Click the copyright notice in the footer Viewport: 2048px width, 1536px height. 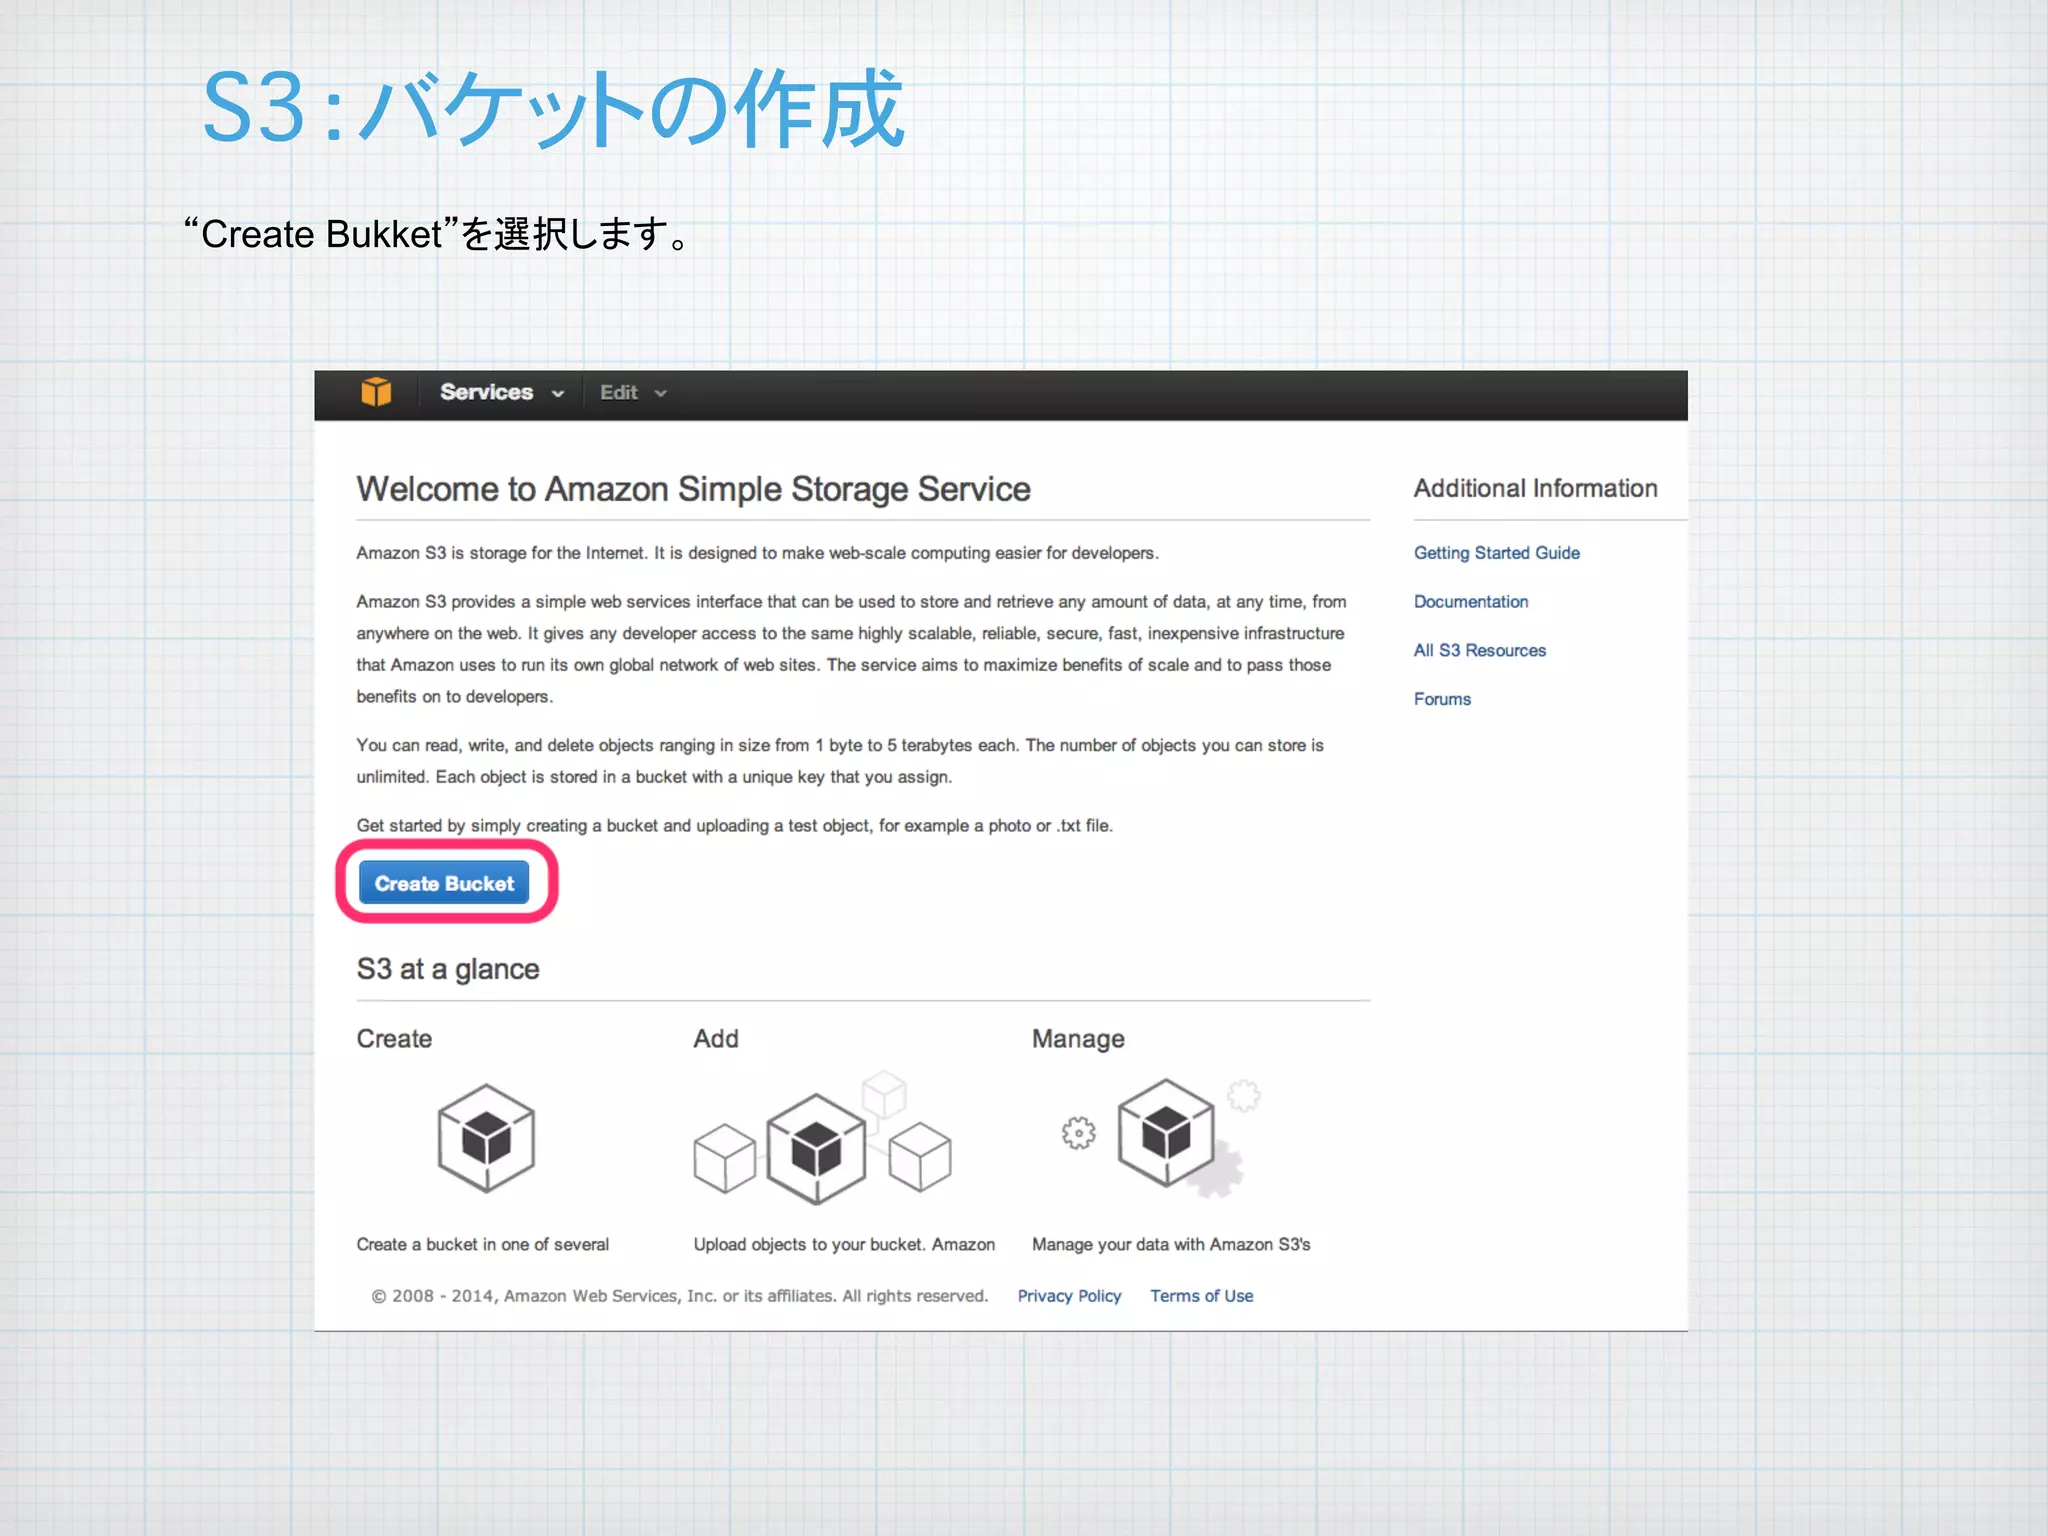pyautogui.click(x=680, y=1296)
